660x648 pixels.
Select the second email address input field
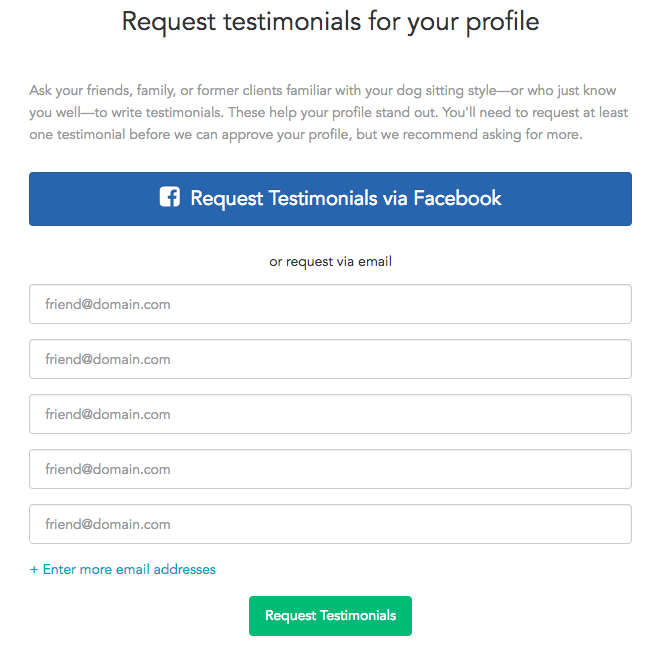(330, 359)
